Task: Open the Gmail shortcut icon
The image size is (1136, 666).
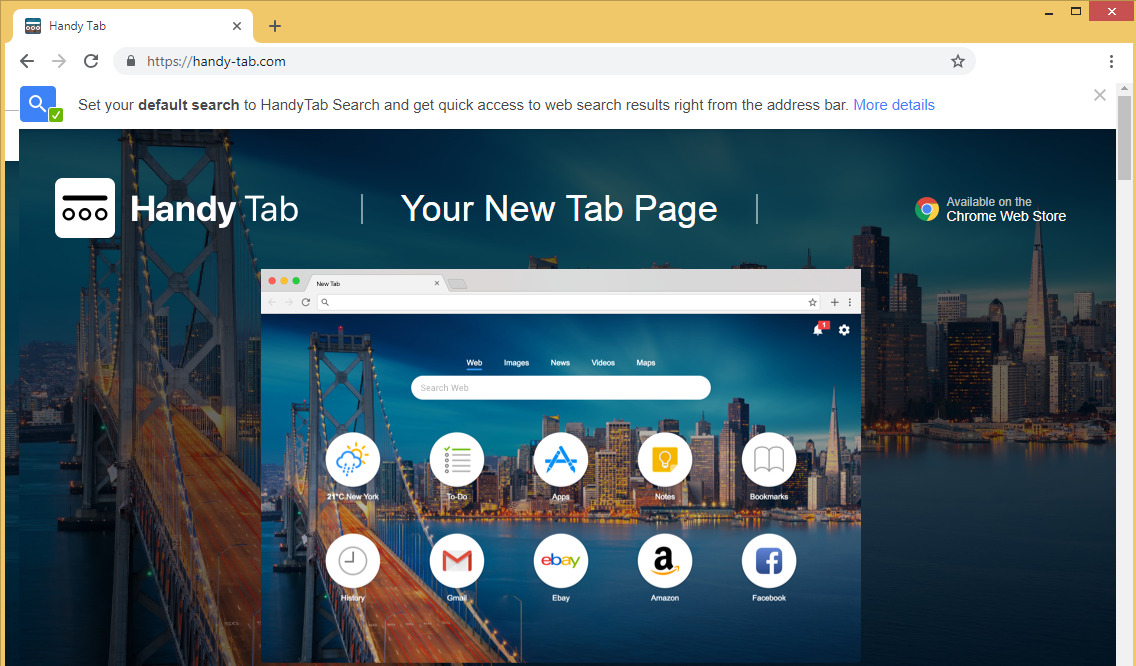Action: (457, 561)
